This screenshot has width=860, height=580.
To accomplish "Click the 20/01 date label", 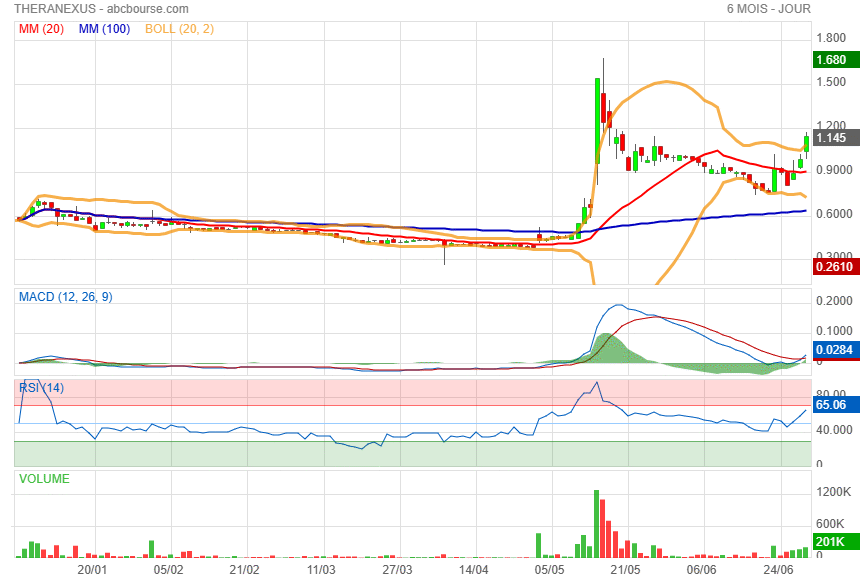I will [x=92, y=570].
